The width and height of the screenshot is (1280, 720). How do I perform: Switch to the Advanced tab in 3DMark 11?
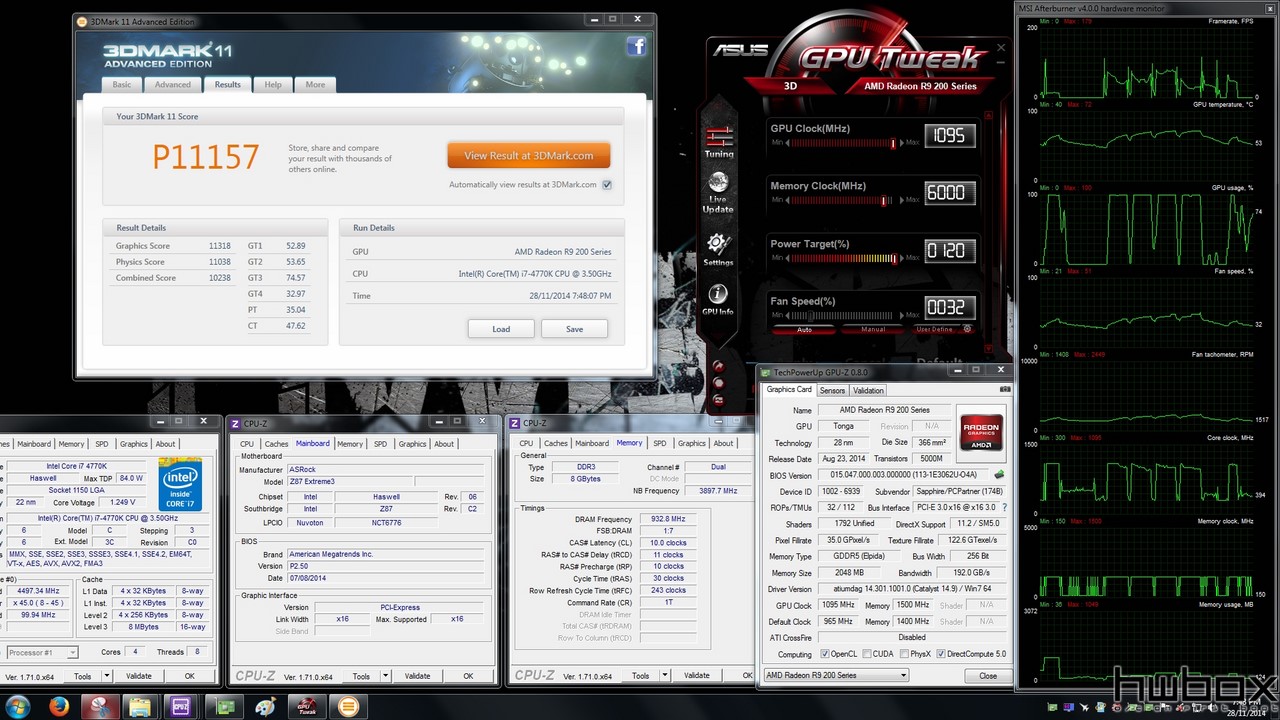coord(172,85)
